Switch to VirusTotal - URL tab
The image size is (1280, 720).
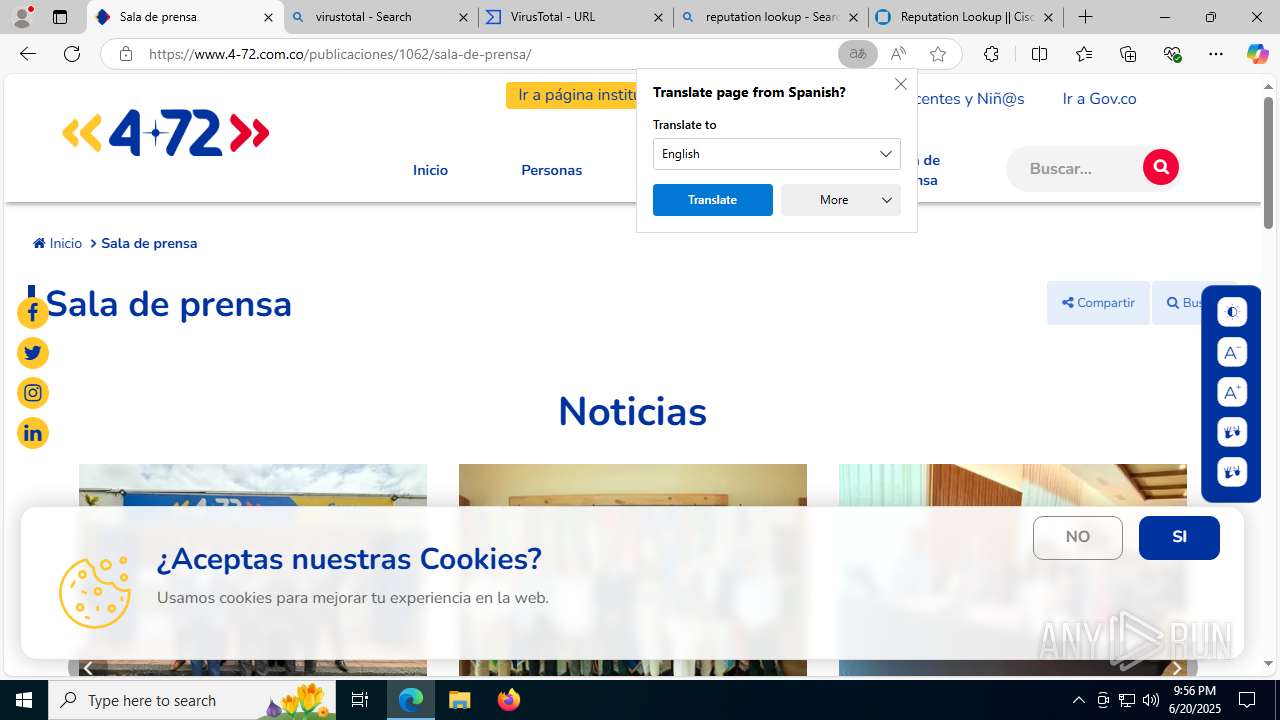pyautogui.click(x=575, y=17)
